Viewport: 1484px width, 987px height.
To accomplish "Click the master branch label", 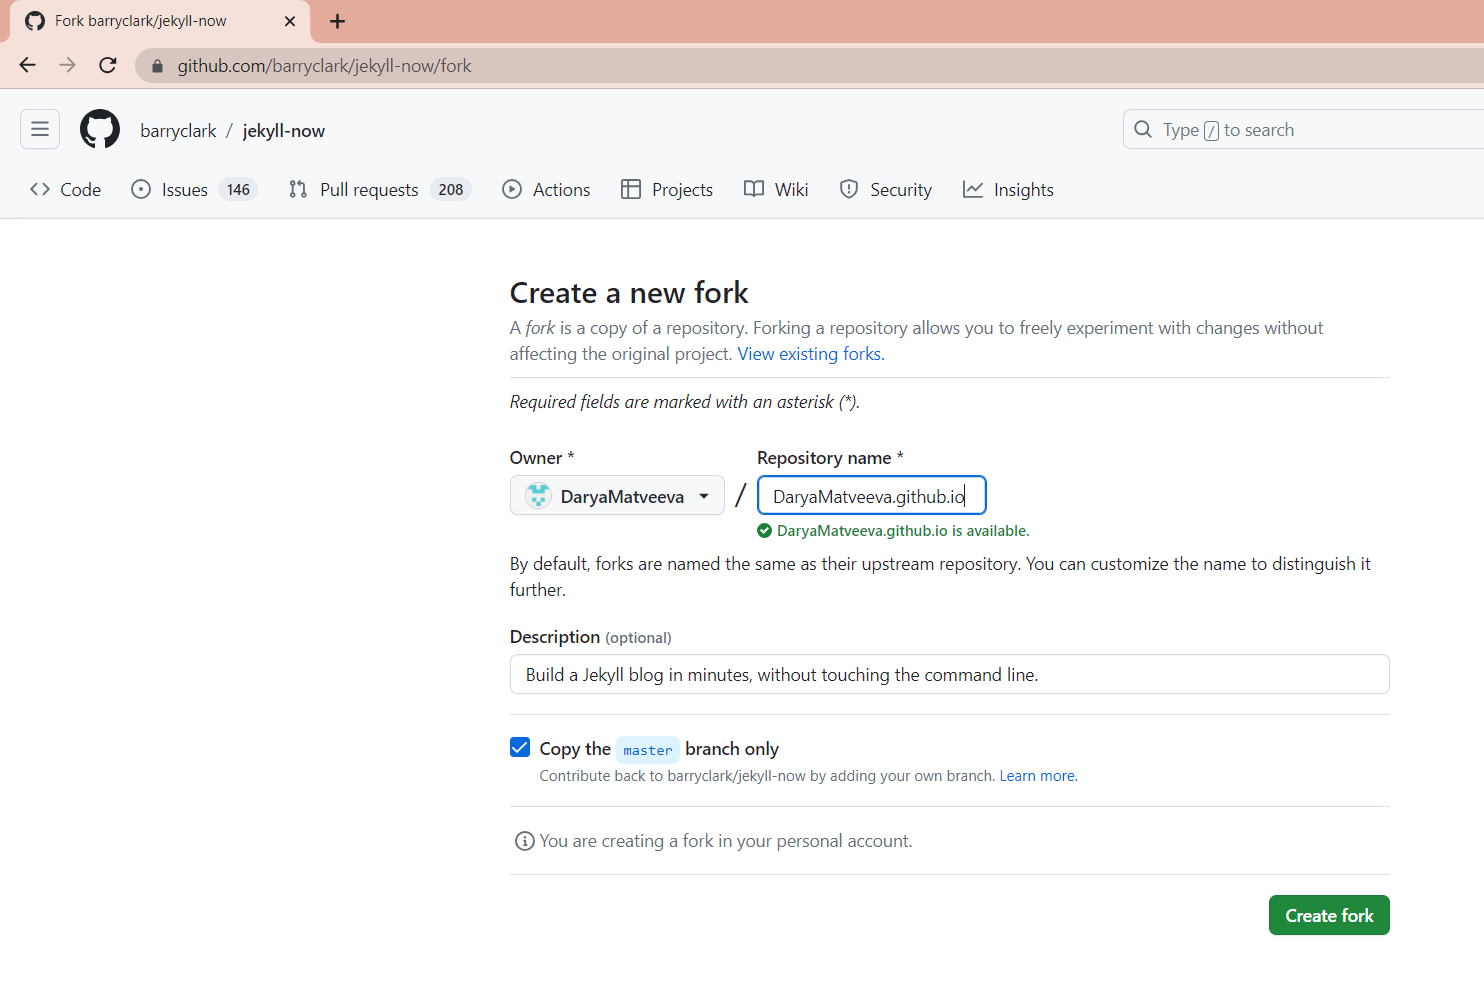I will [x=648, y=749].
